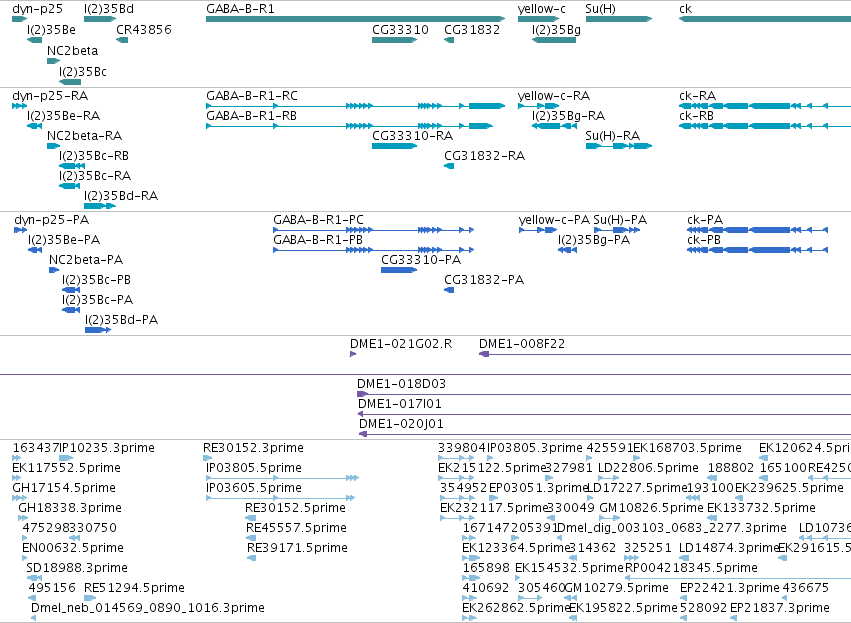
Task: Click the NC2beta gene label without suffix
Action: click(72, 51)
